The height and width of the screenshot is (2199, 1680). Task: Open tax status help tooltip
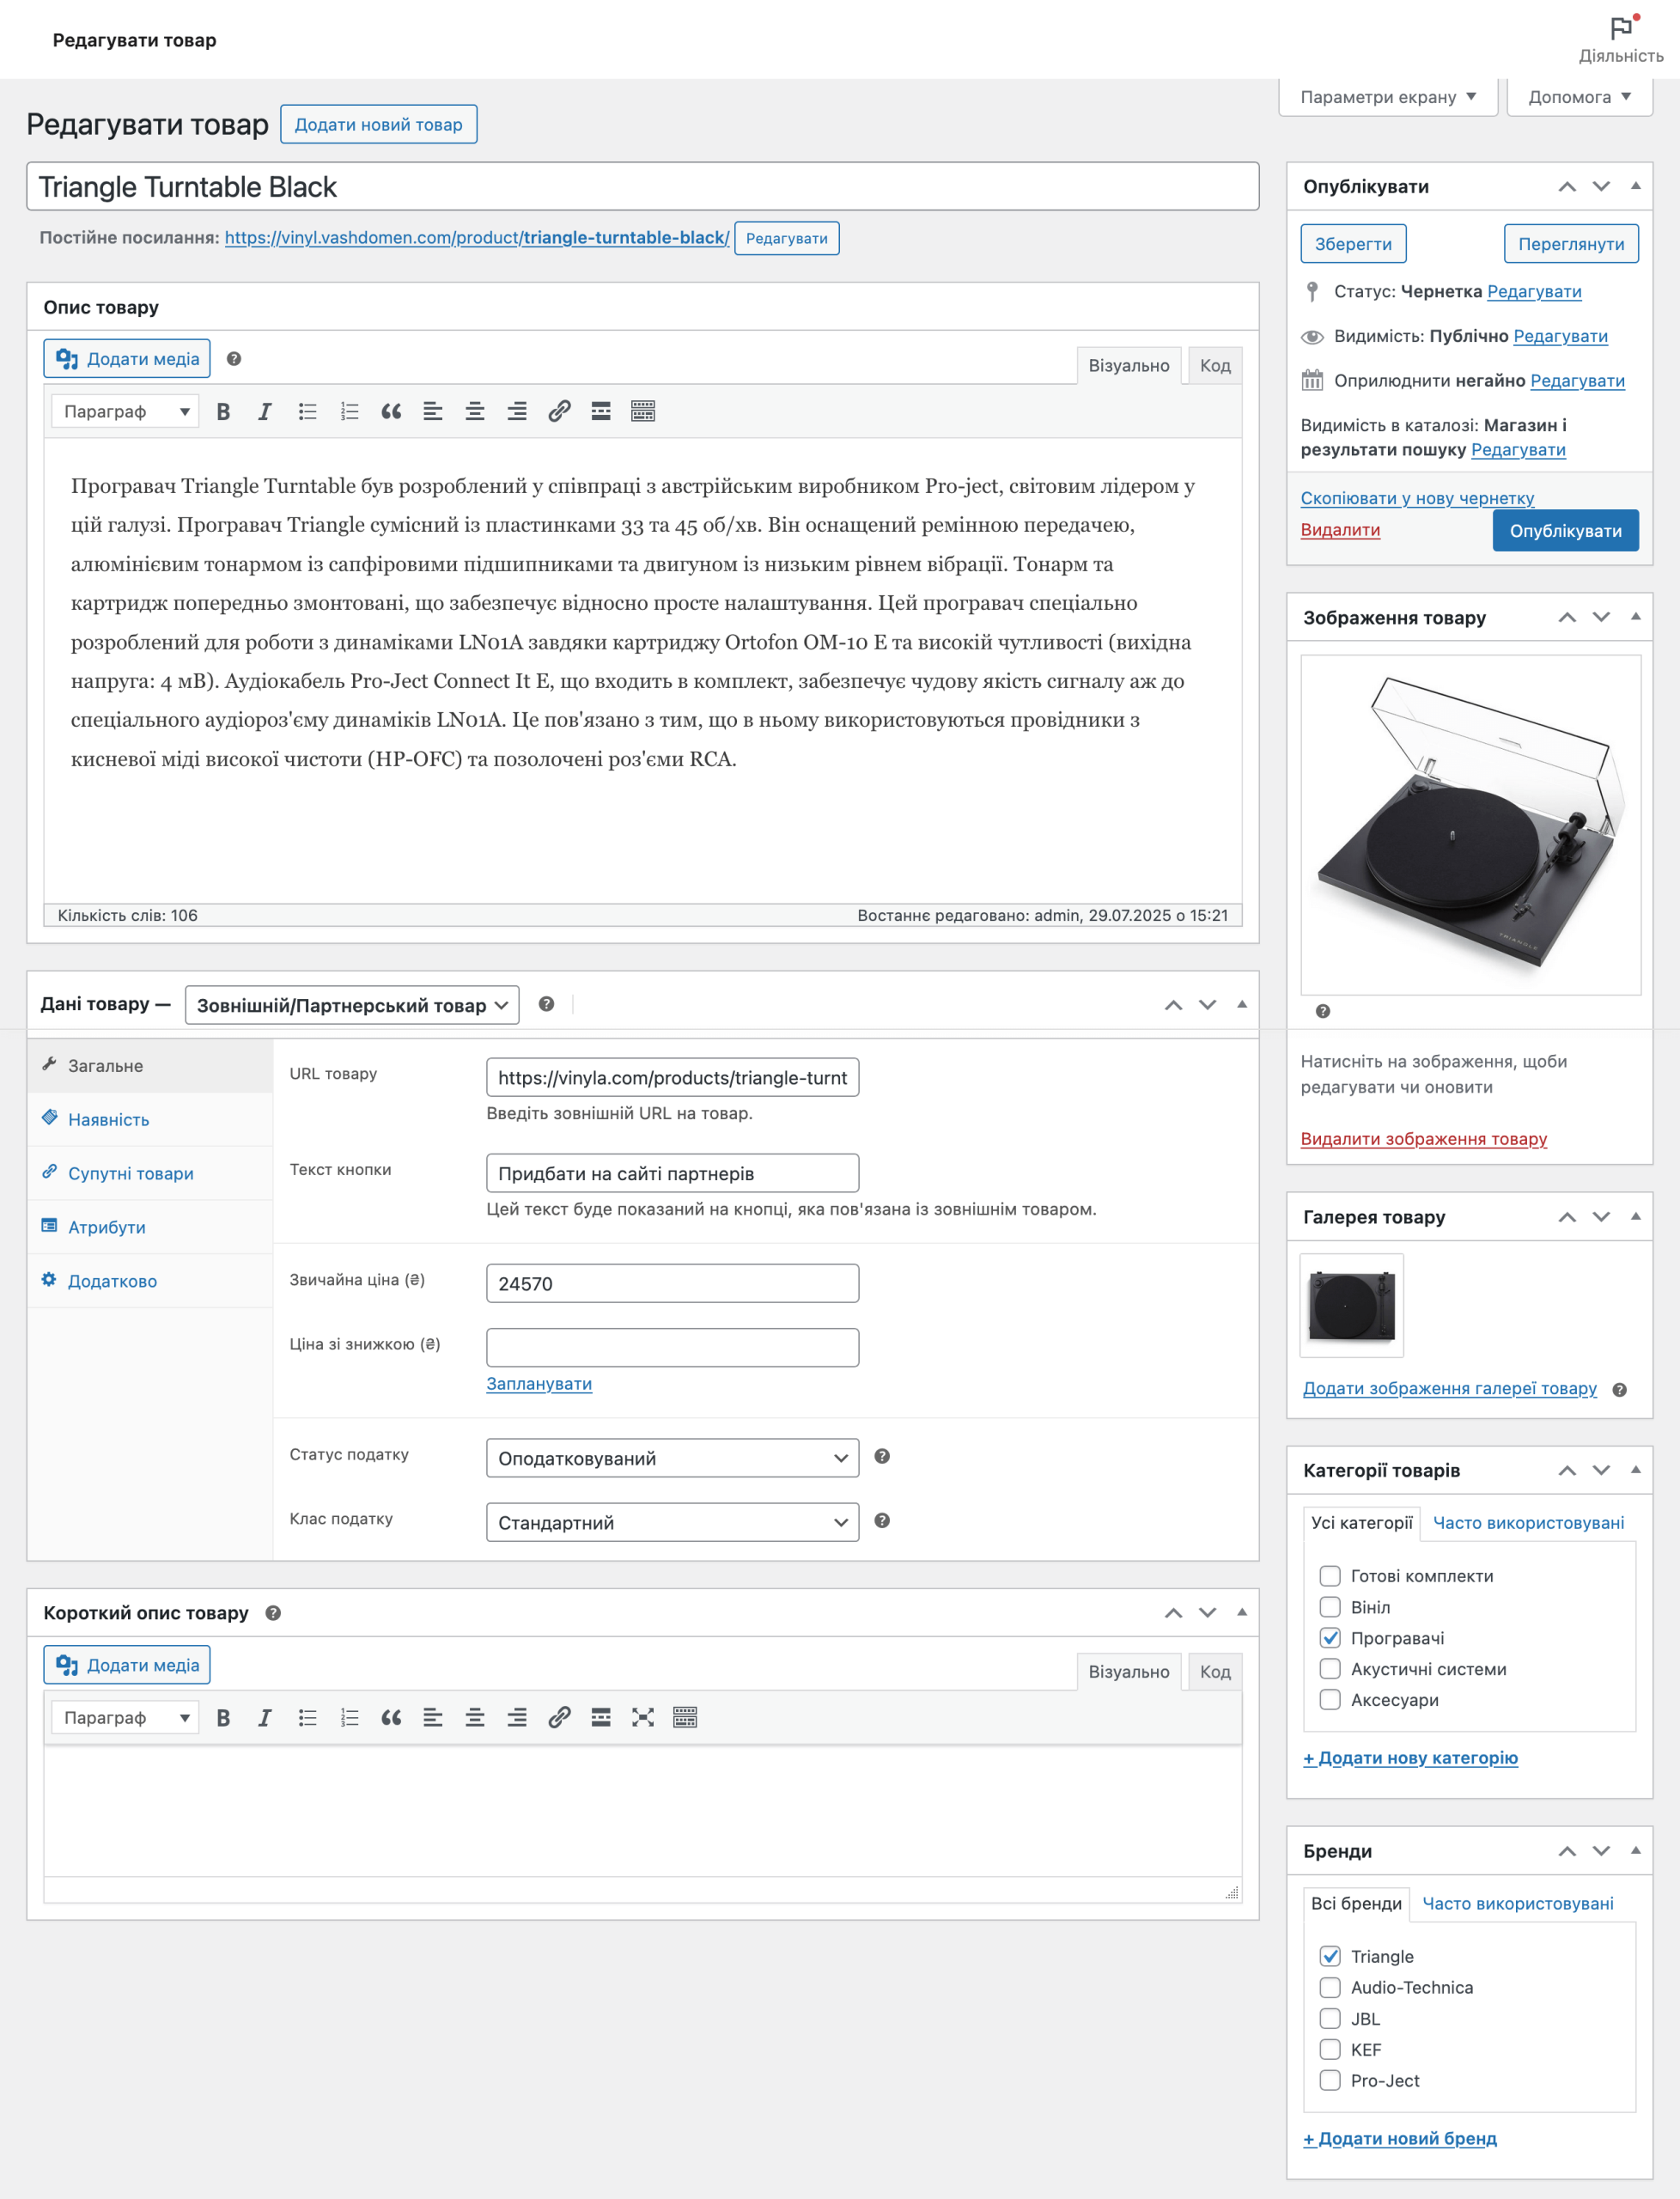[882, 1456]
